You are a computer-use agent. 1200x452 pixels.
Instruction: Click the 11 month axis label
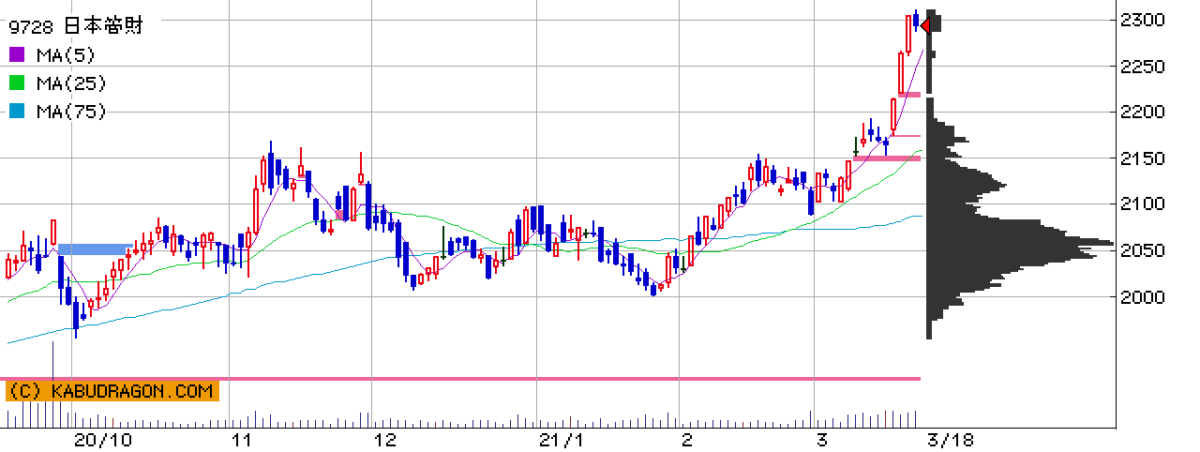coord(240,440)
